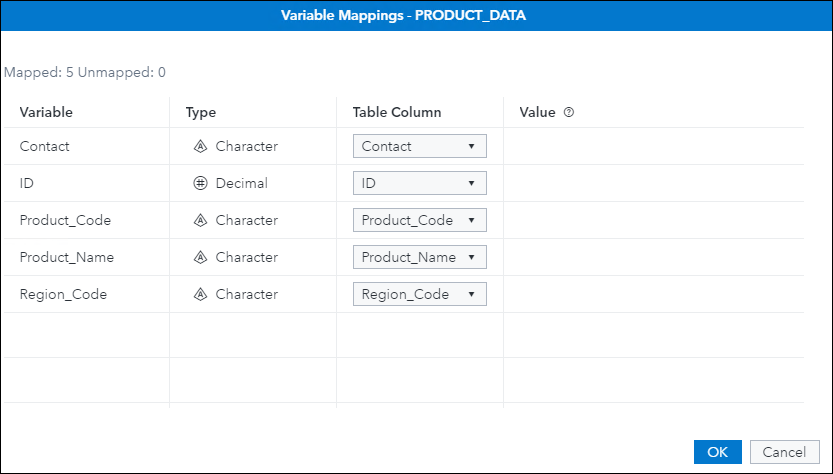Select the Product_Name variable name

tap(67, 257)
